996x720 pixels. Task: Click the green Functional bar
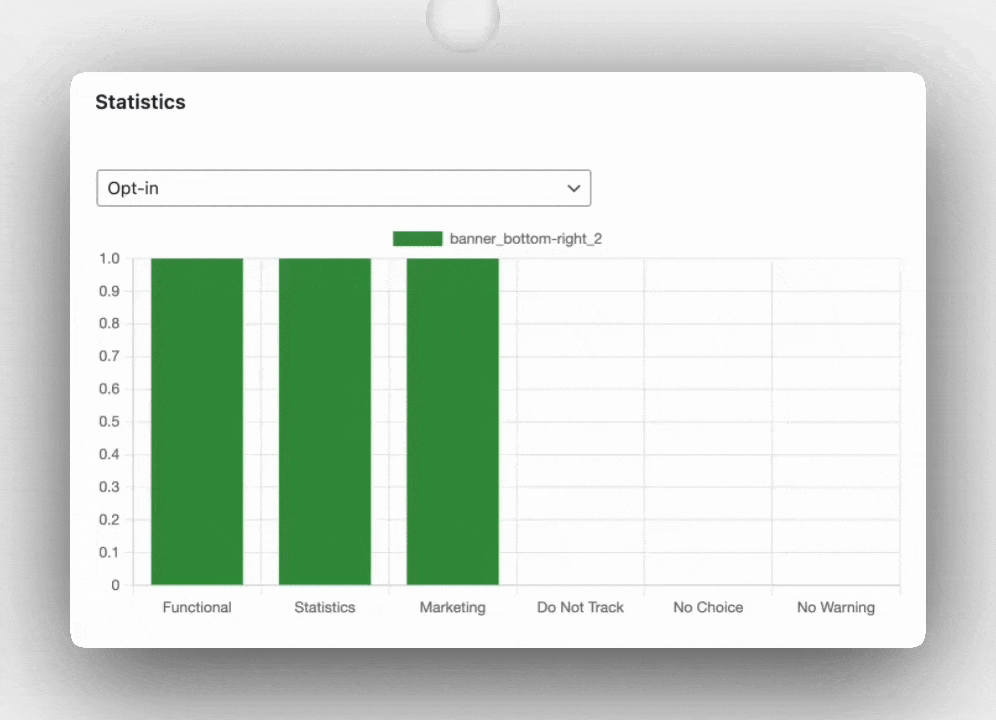click(197, 420)
